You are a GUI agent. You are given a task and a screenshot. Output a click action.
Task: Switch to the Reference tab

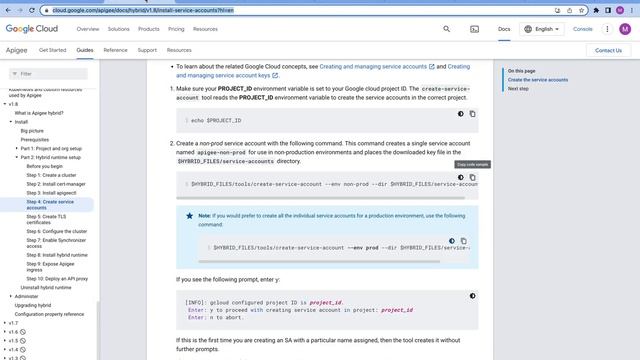click(x=116, y=50)
